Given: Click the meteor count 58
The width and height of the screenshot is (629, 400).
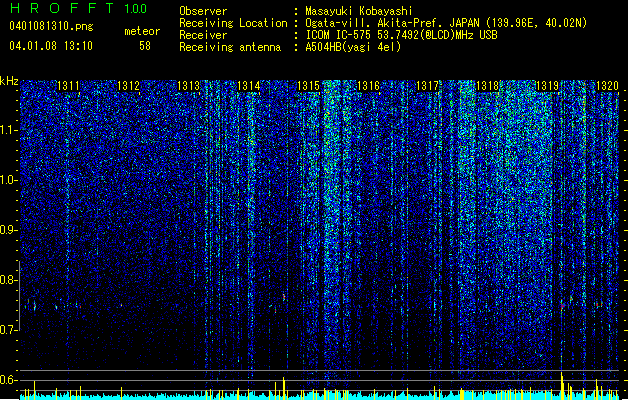Looking at the screenshot, I should (x=145, y=46).
